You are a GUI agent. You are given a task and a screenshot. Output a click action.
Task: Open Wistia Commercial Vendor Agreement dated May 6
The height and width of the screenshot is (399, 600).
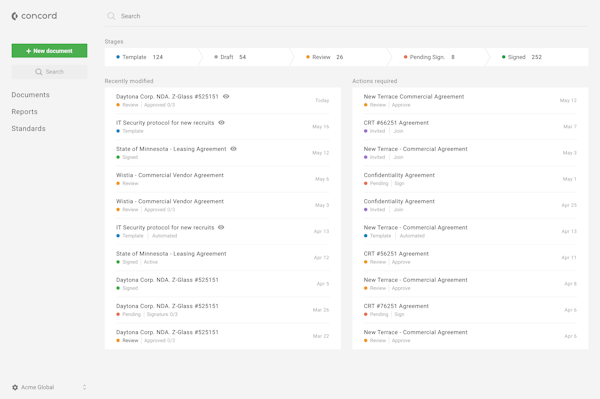pos(223,179)
